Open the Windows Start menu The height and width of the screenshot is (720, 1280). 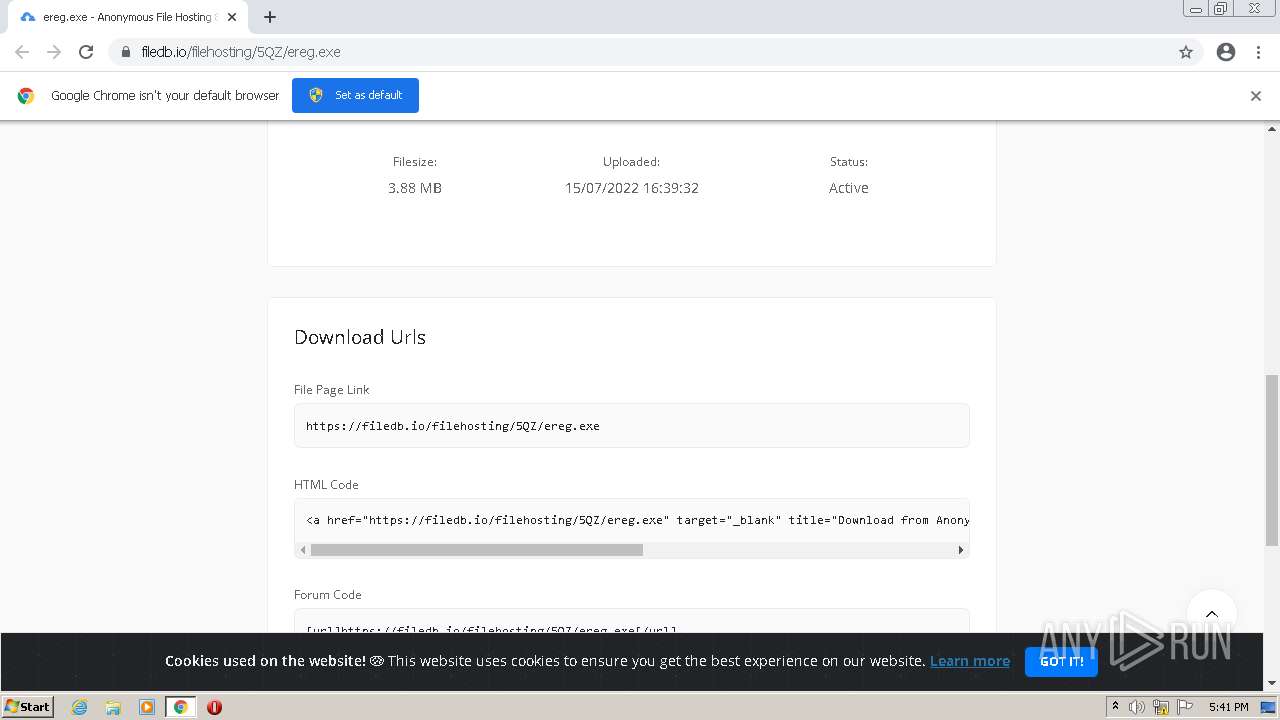click(27, 706)
